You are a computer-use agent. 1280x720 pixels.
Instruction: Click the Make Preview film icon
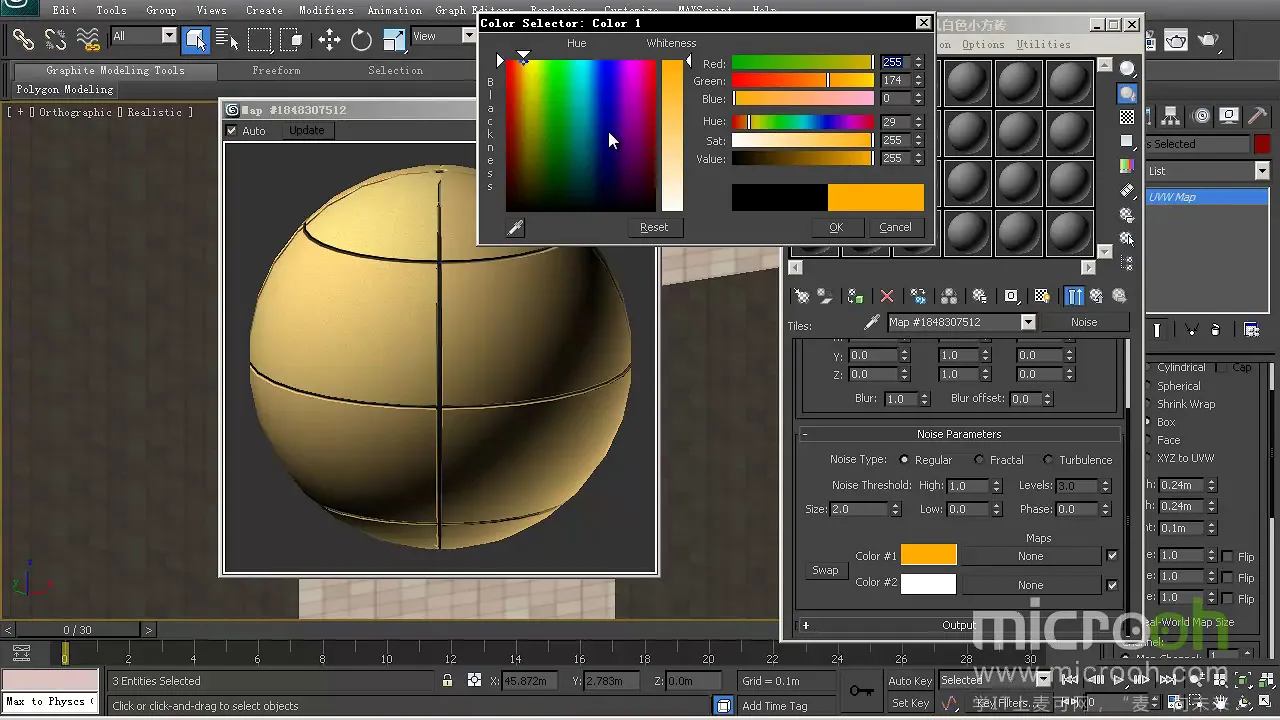click(x=1127, y=190)
